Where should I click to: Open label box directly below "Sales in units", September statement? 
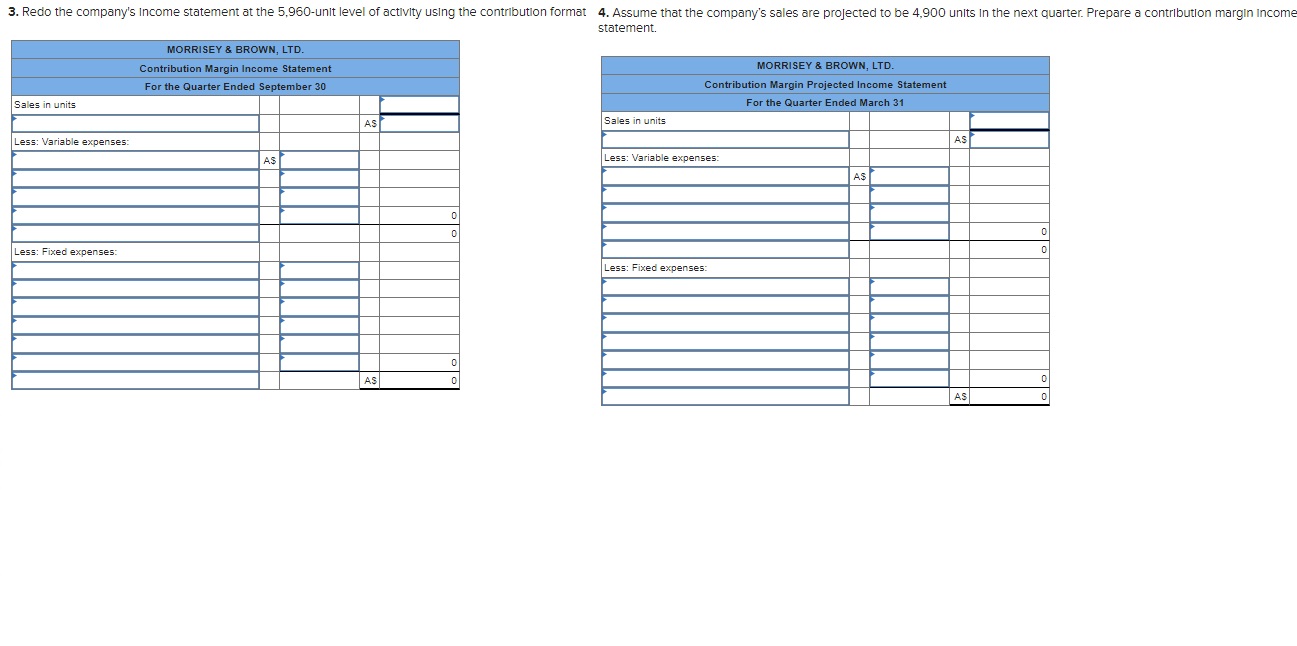pos(135,123)
